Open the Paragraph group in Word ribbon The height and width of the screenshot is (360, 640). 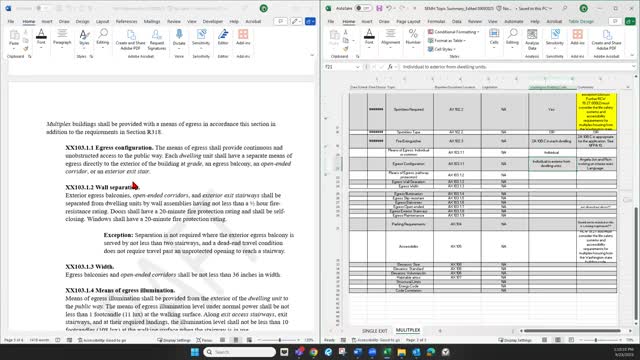coord(62,38)
